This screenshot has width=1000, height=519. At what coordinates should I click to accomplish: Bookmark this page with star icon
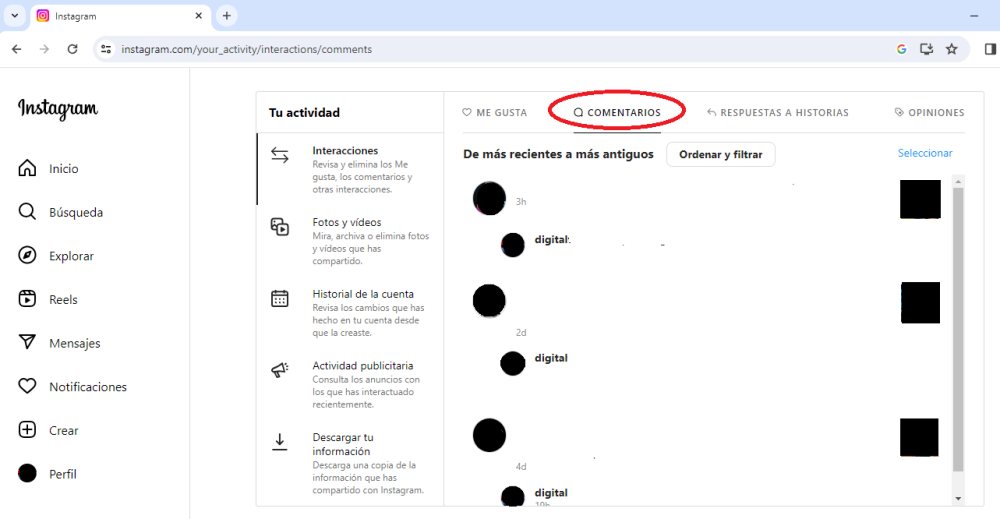tap(951, 49)
